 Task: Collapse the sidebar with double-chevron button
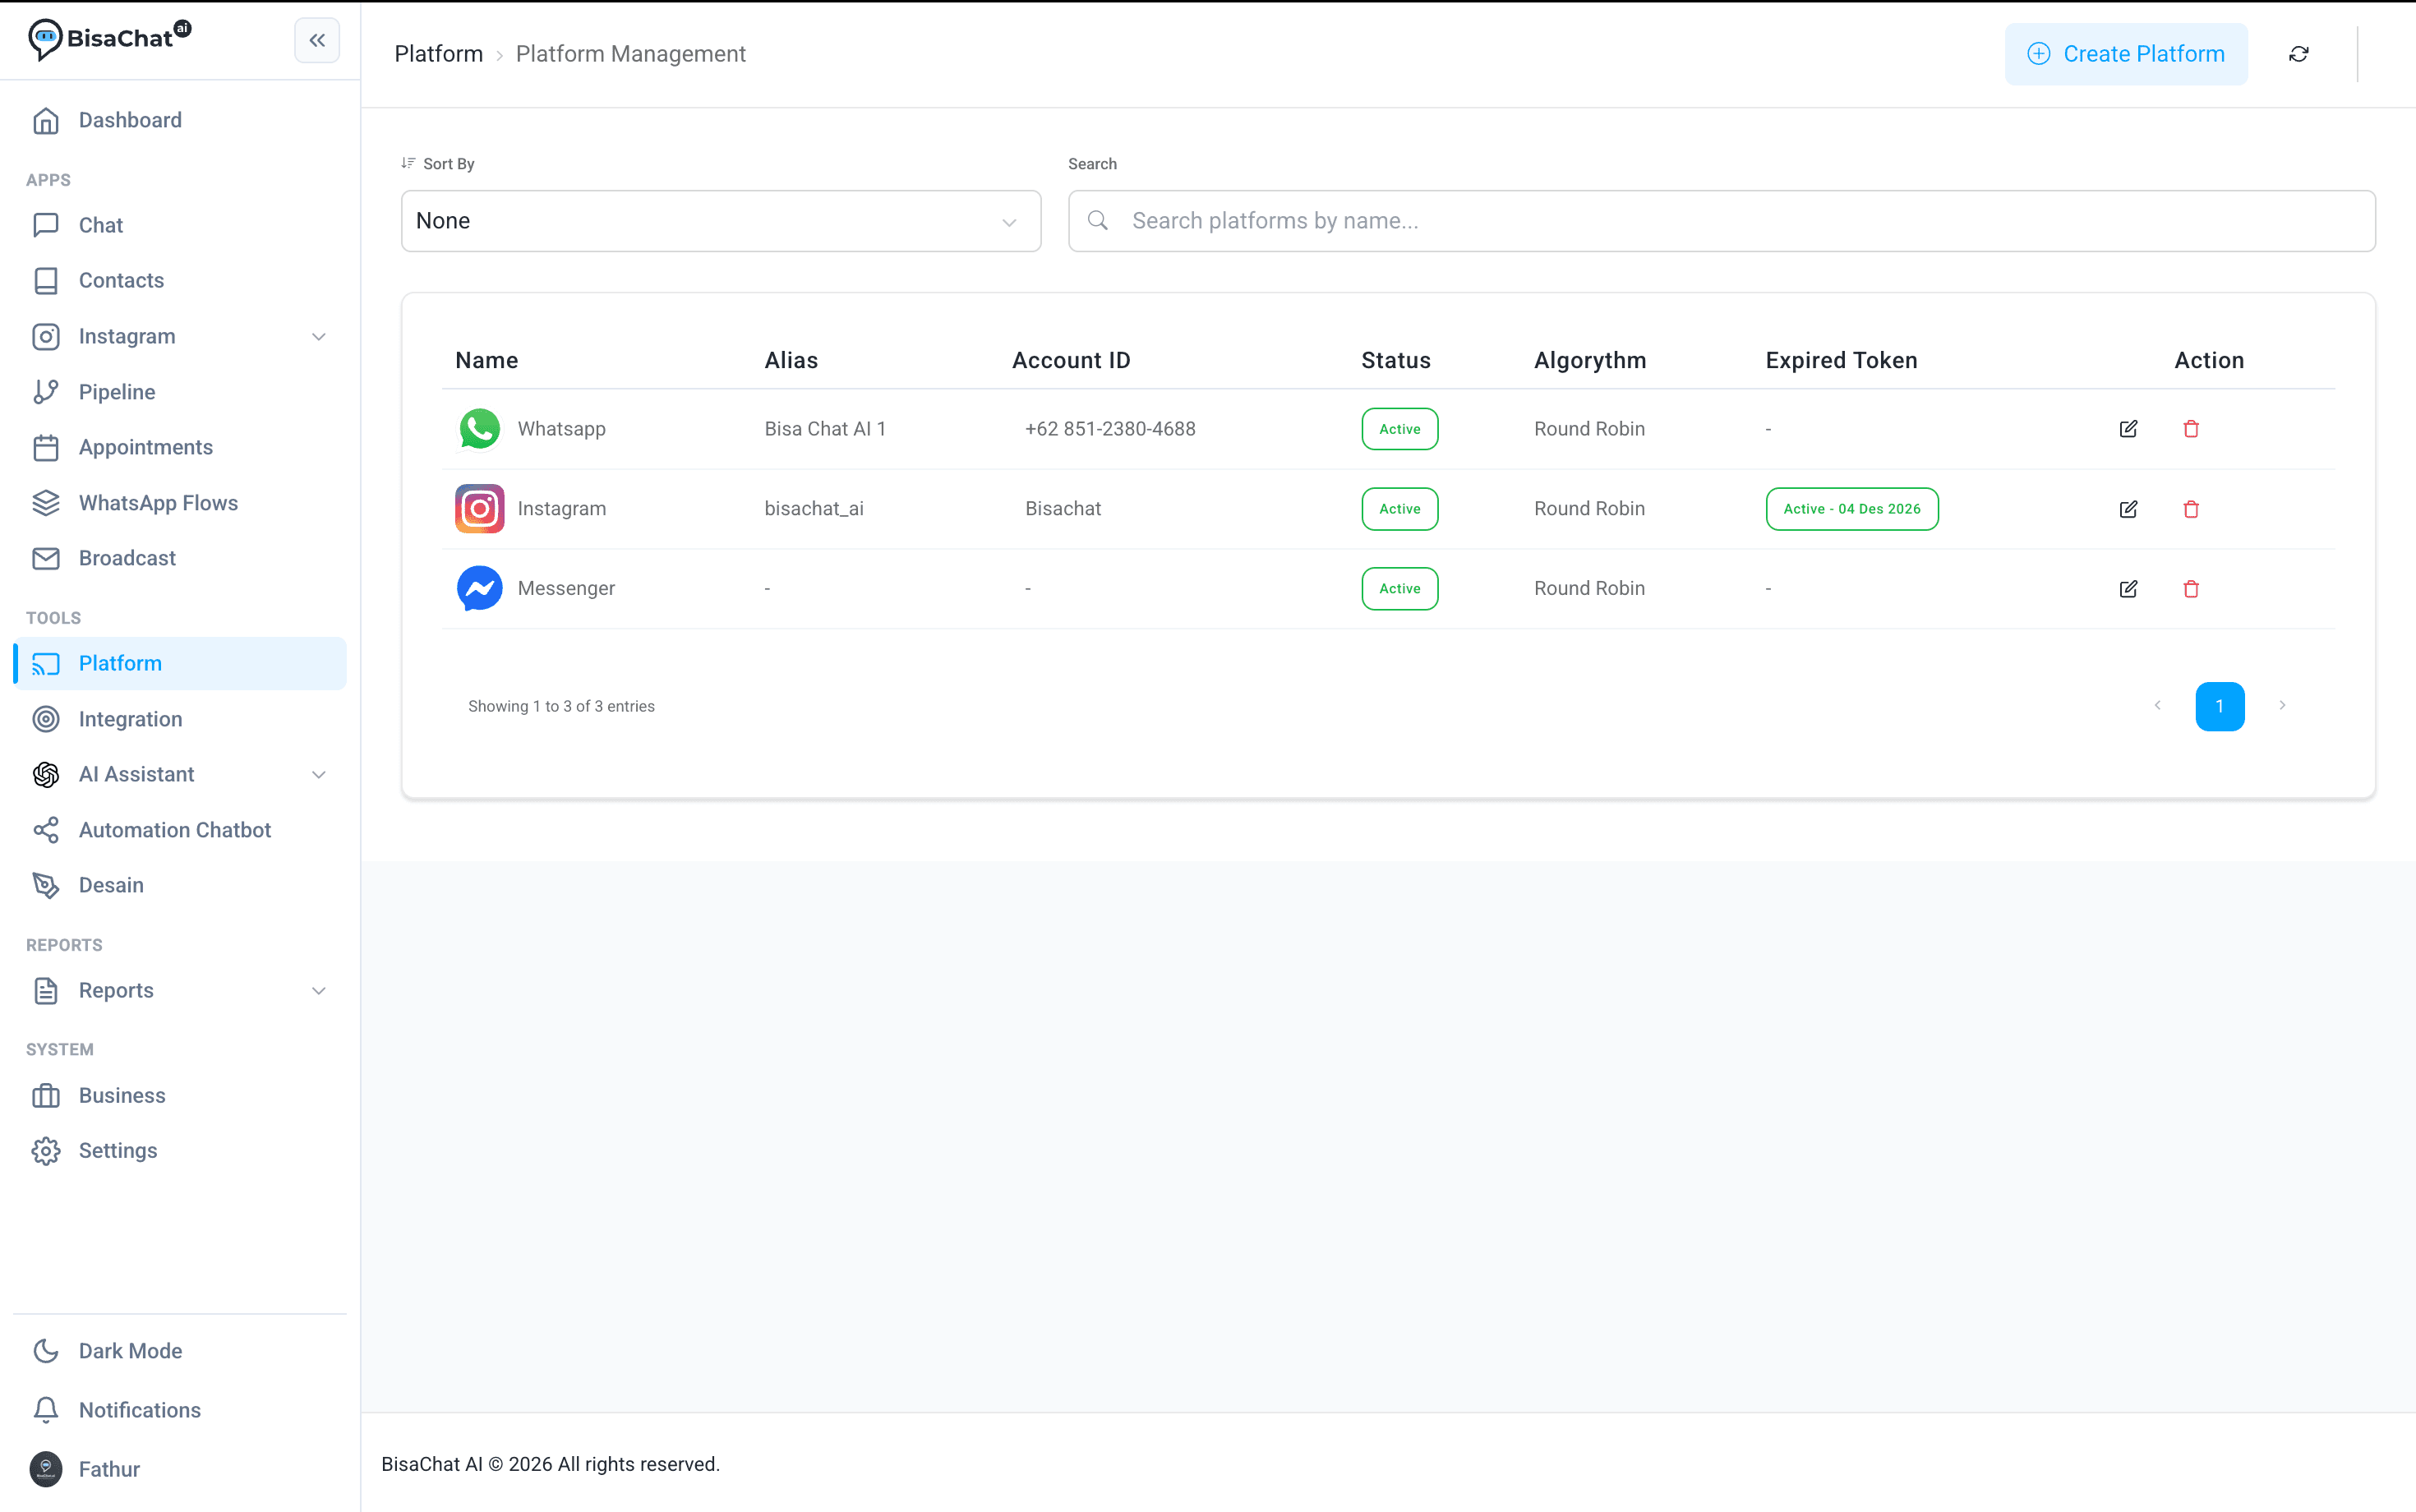point(317,41)
